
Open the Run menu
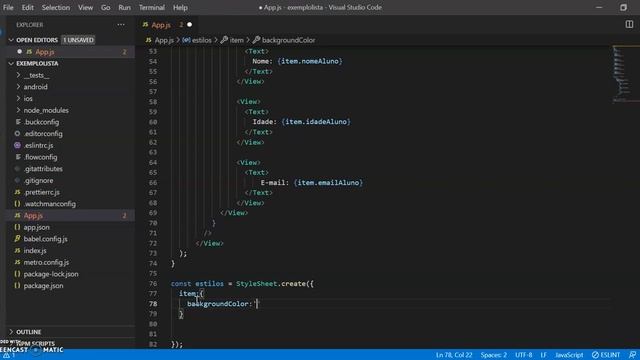(124, 7)
